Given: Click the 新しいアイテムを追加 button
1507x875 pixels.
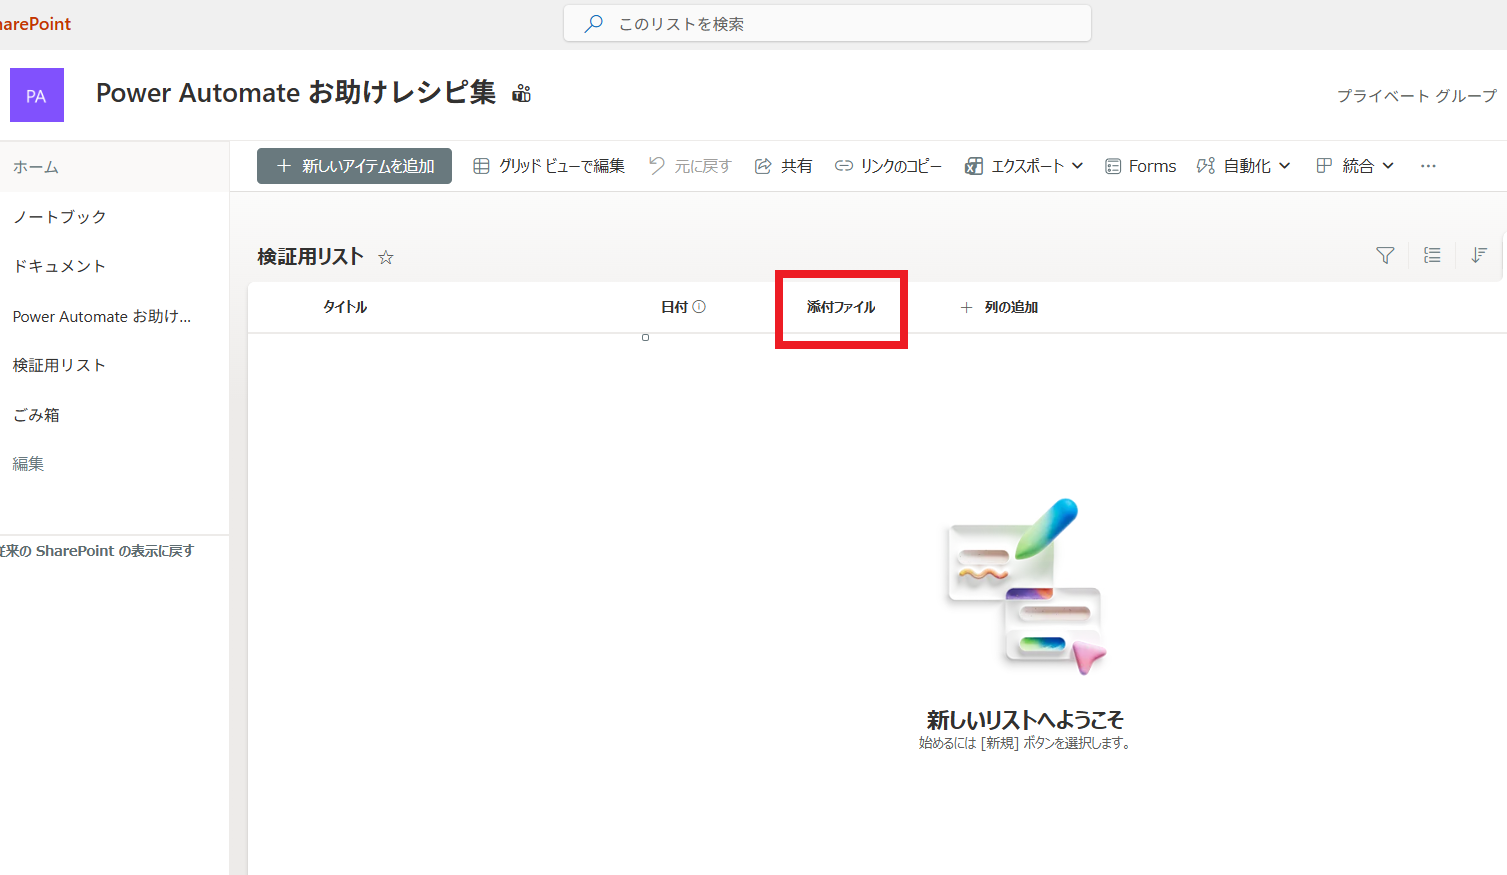Looking at the screenshot, I should 354,166.
